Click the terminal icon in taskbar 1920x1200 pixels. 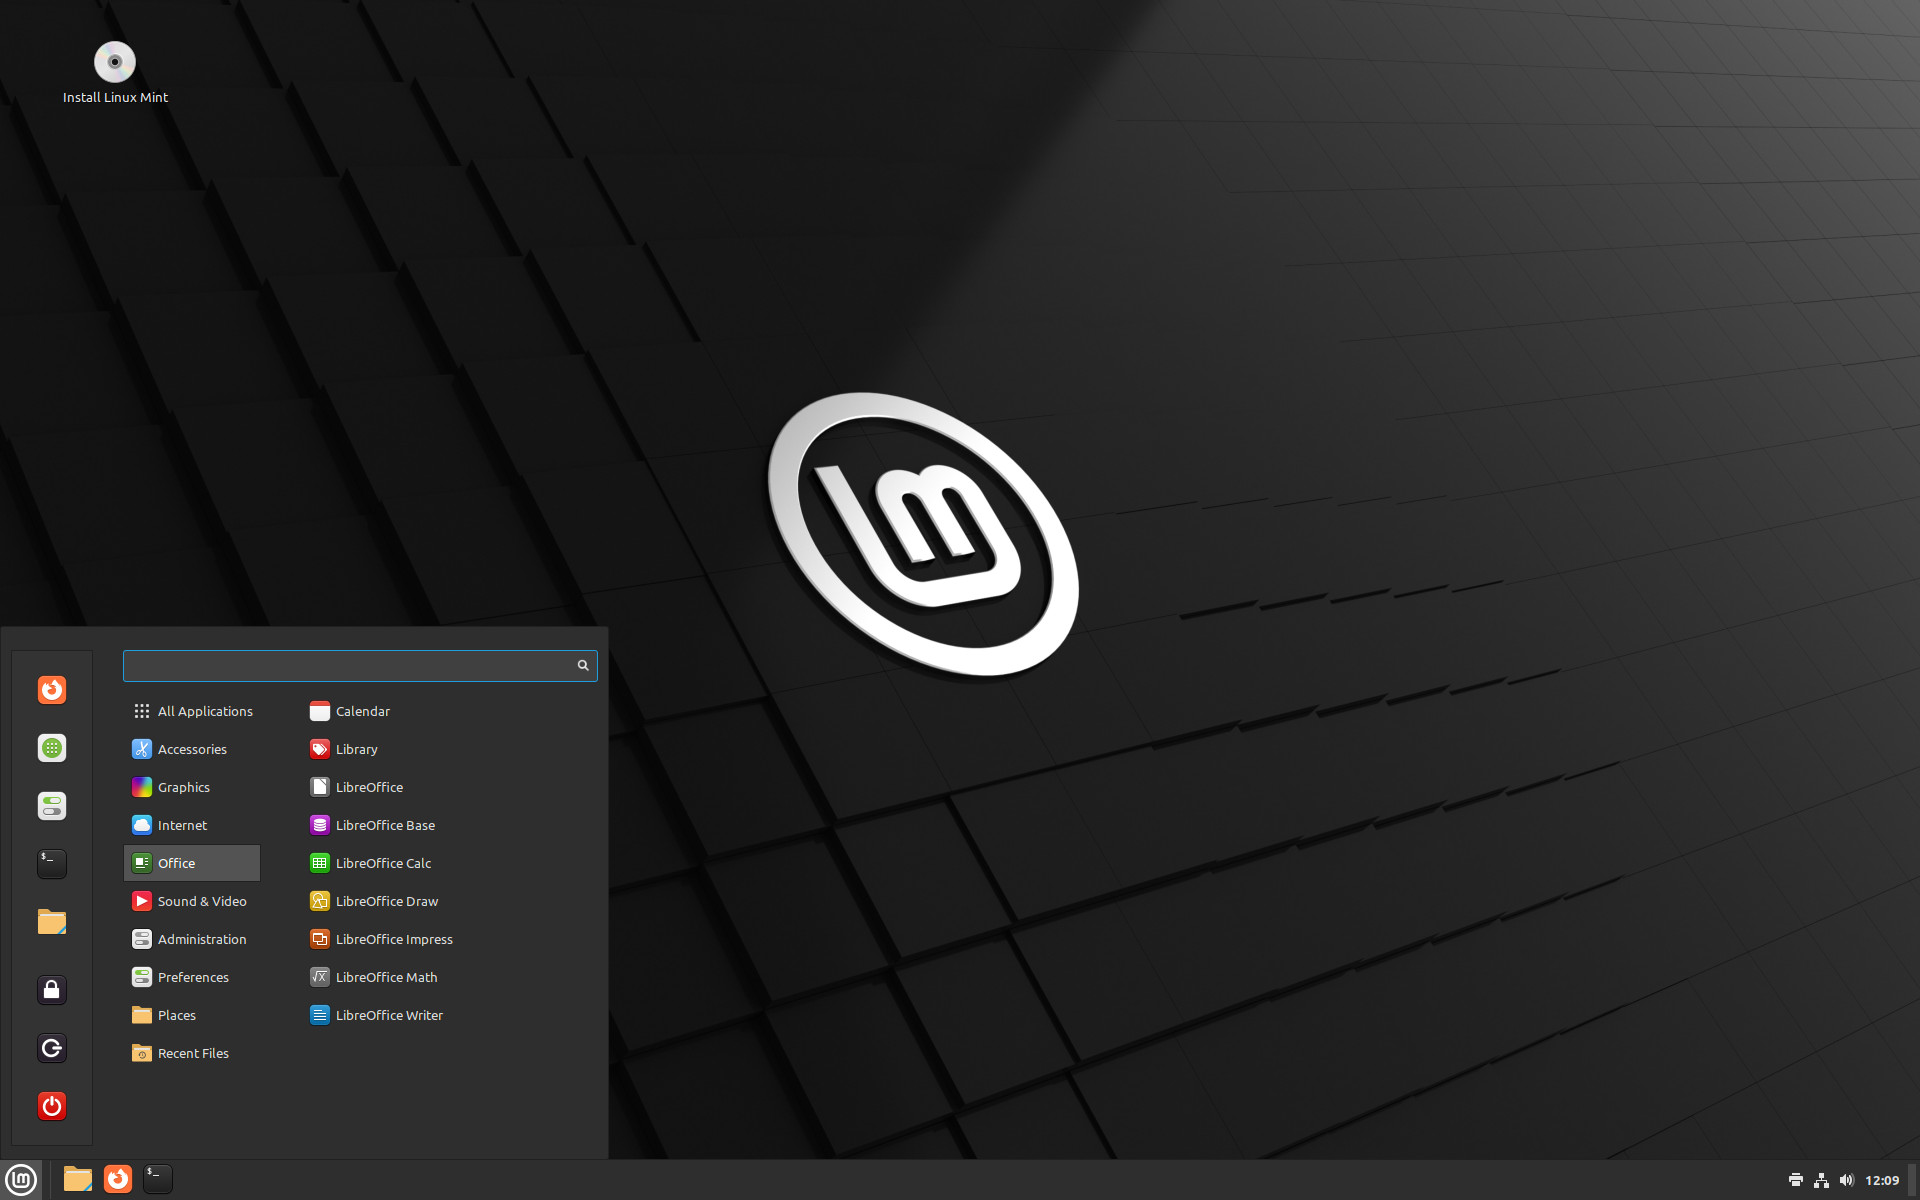[156, 1178]
